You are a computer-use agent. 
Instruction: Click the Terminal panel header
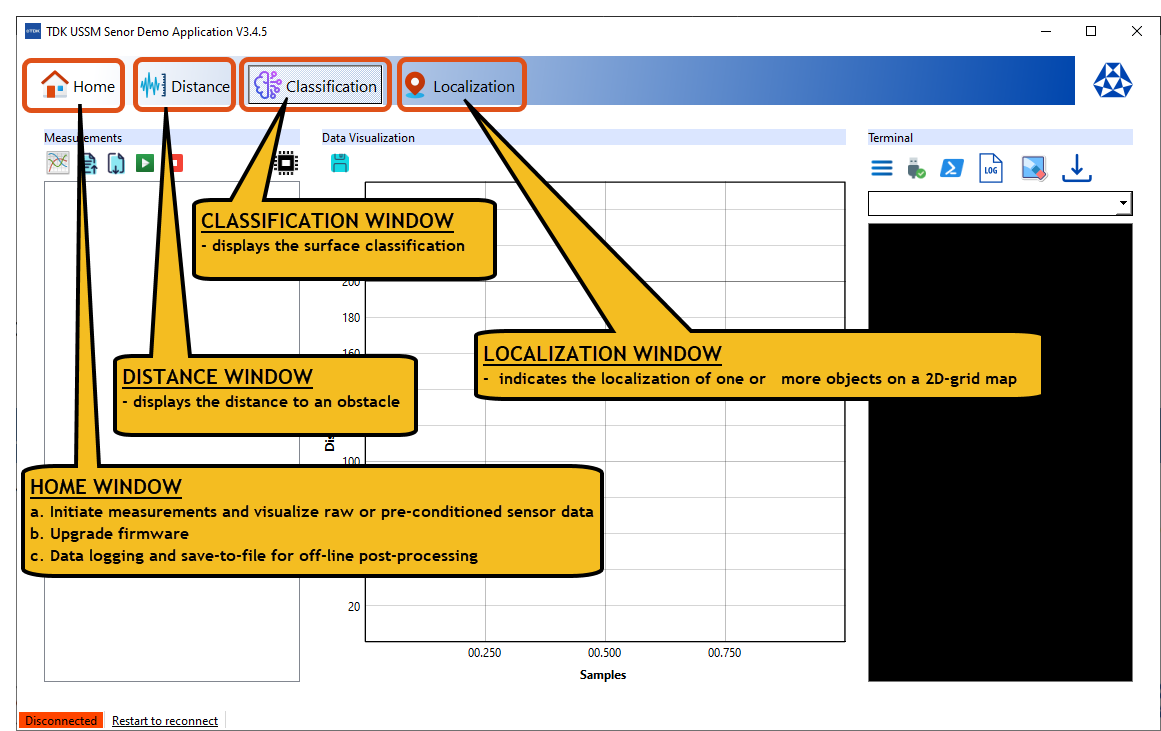coord(1000,138)
